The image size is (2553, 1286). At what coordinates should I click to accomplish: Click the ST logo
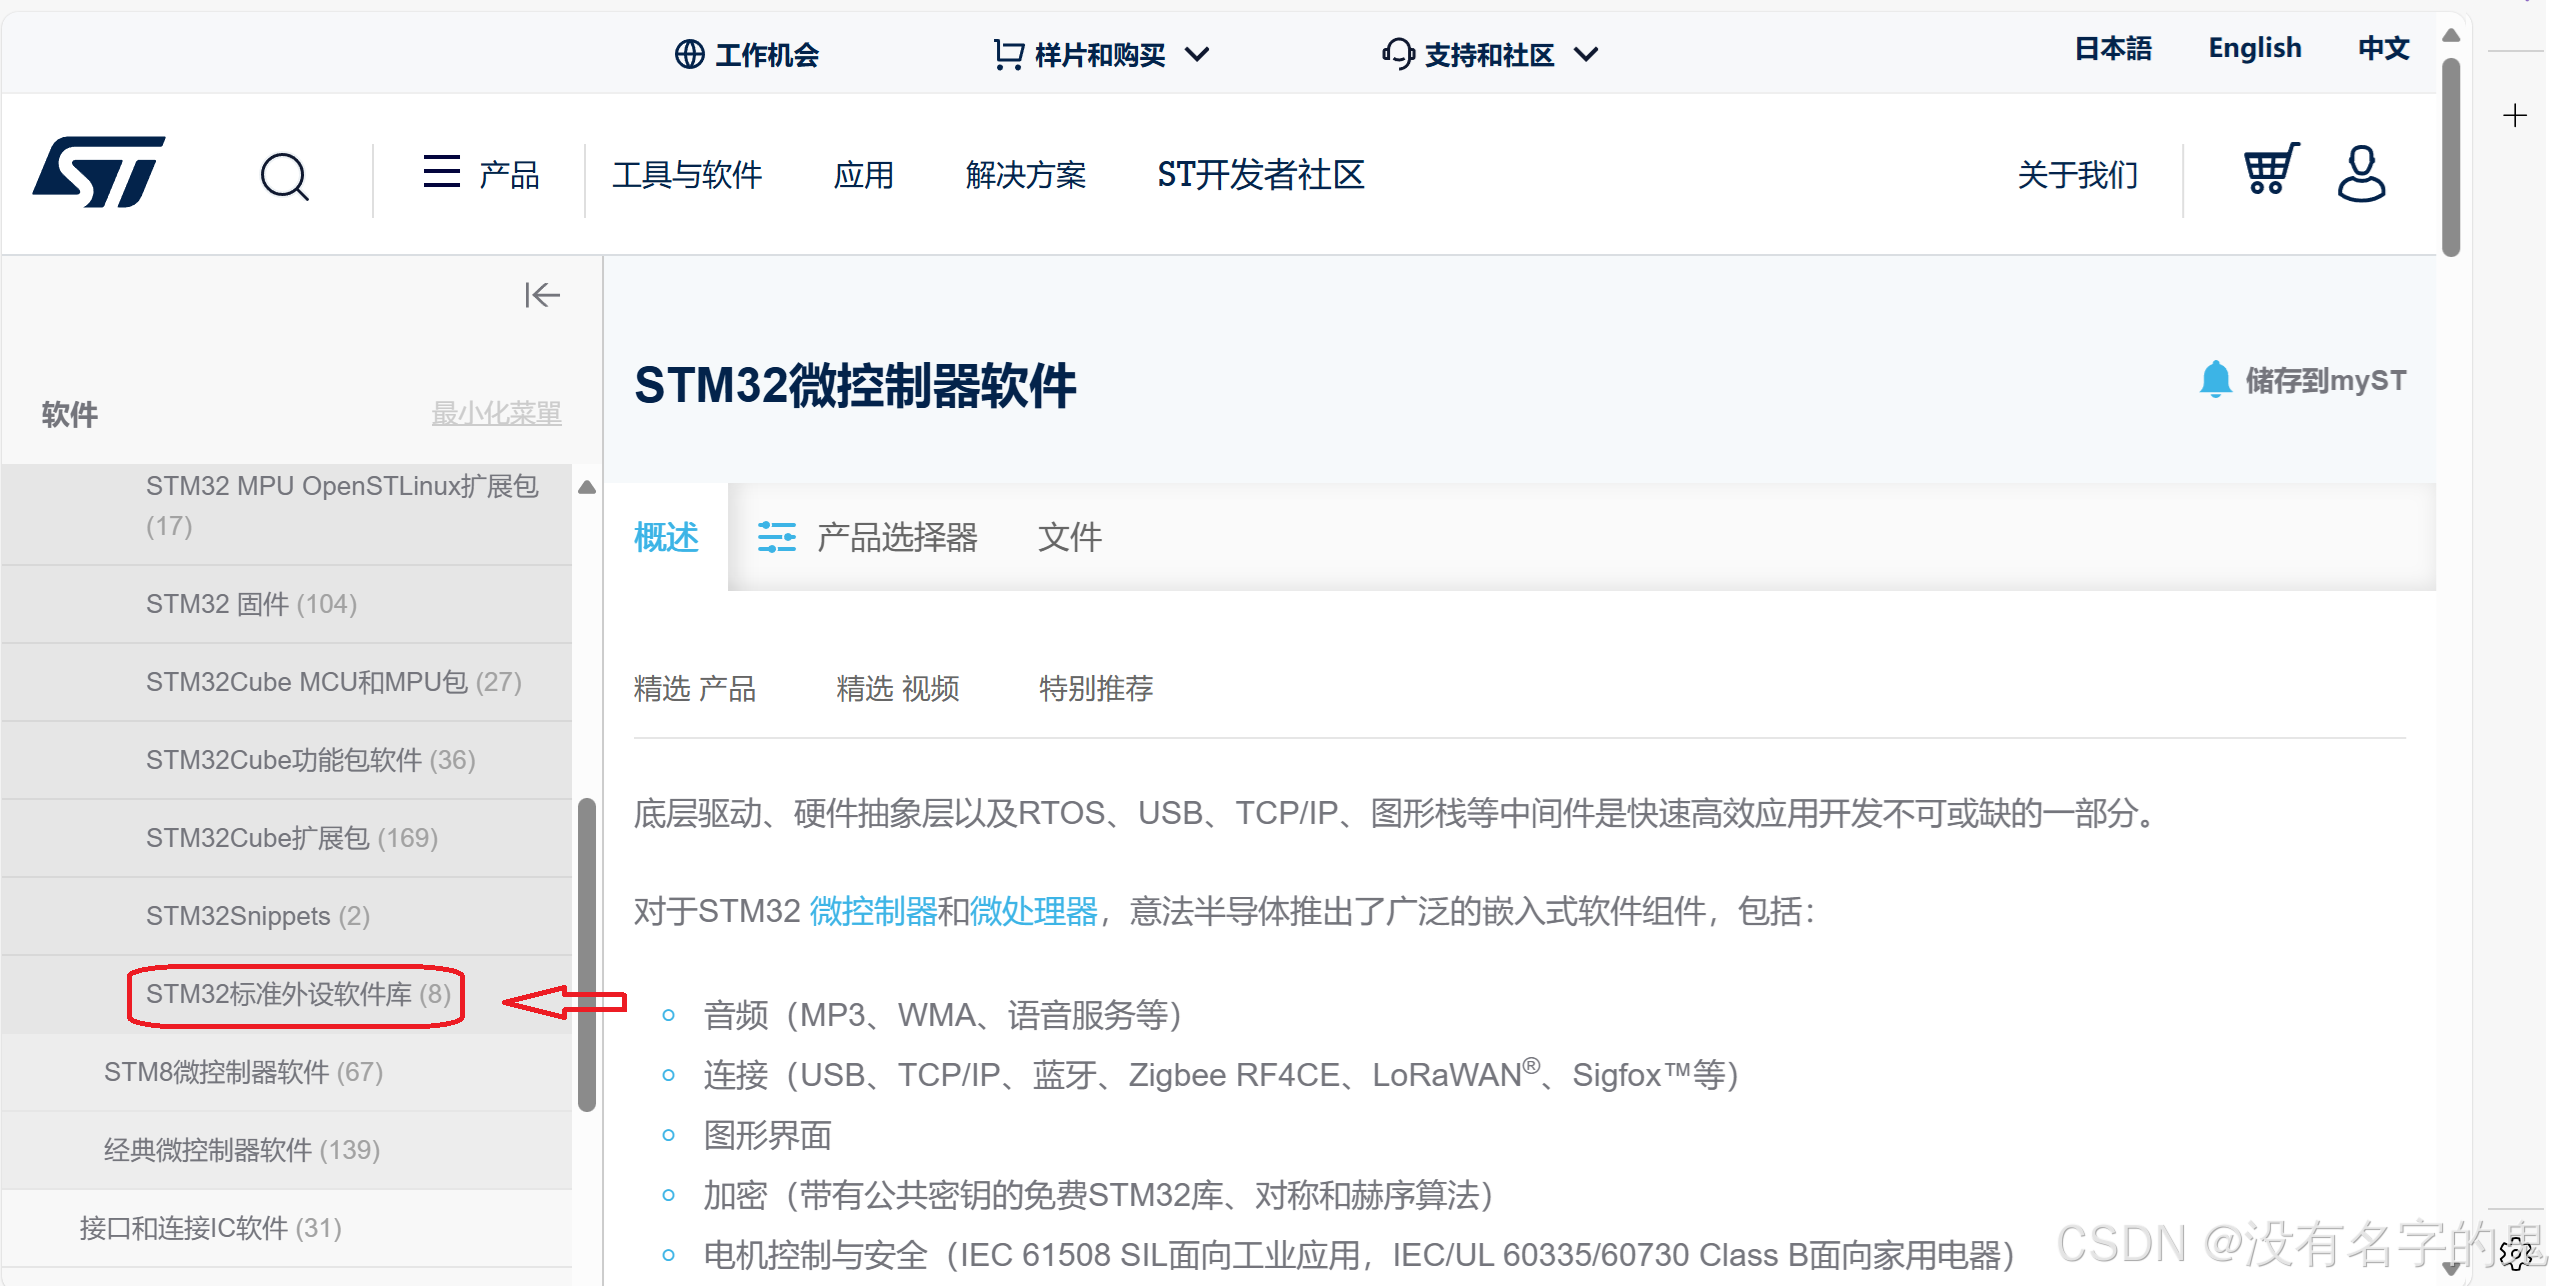click(99, 172)
